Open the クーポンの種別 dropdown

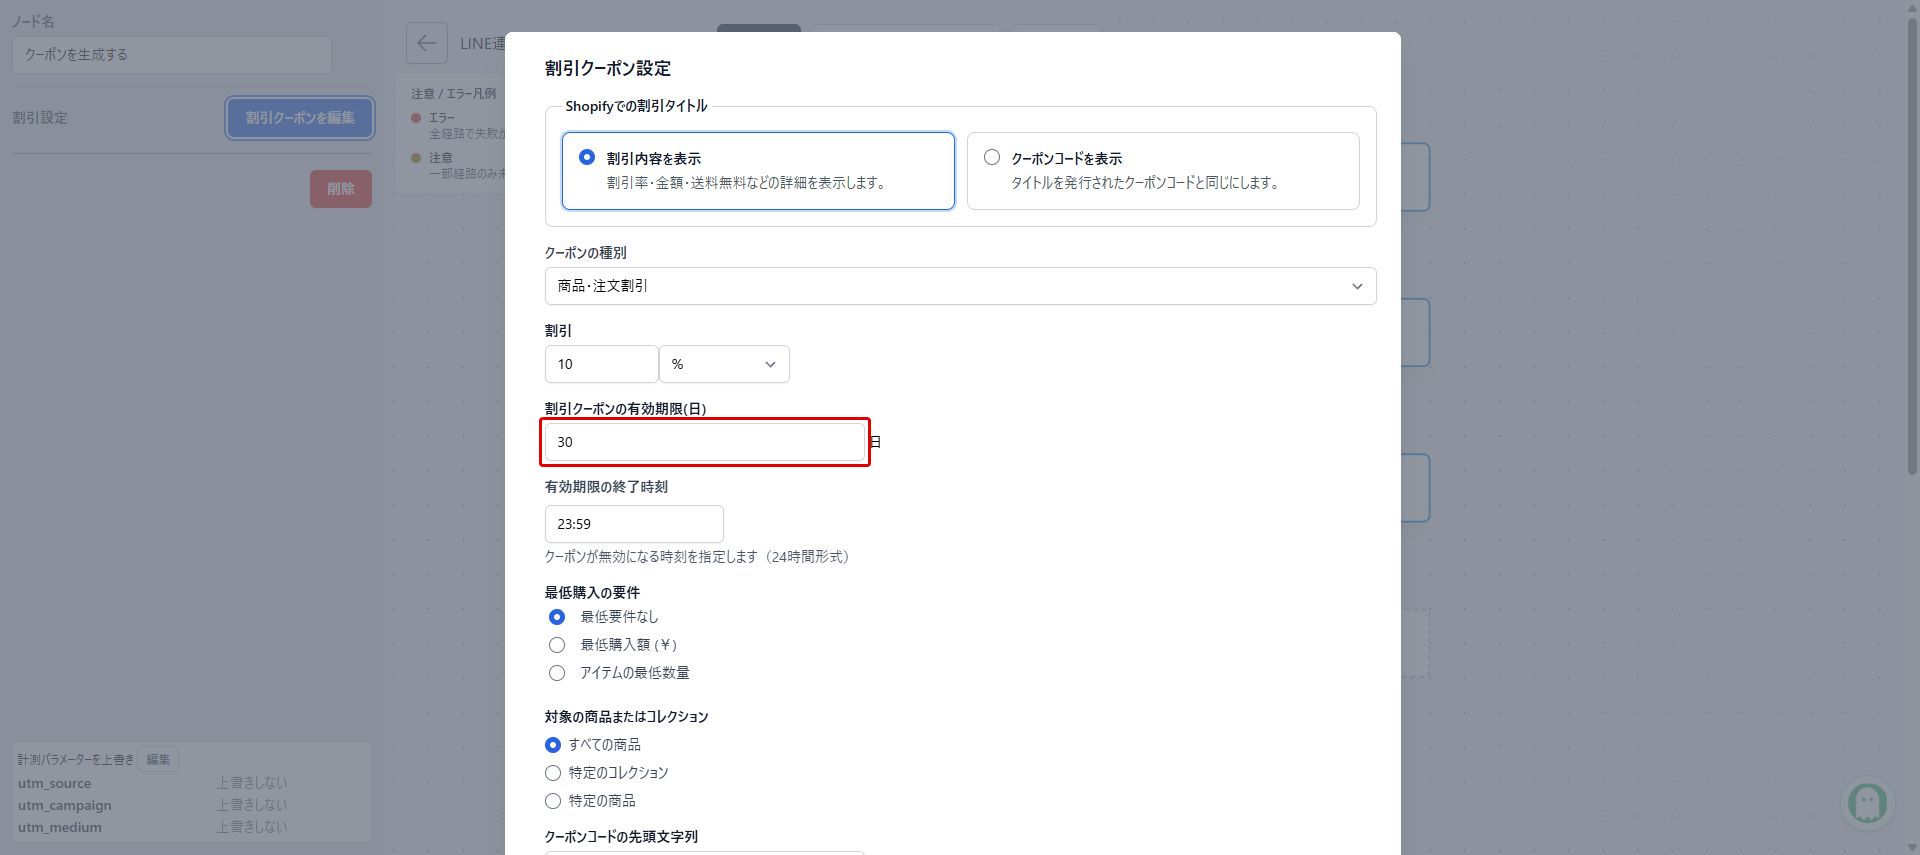960,286
